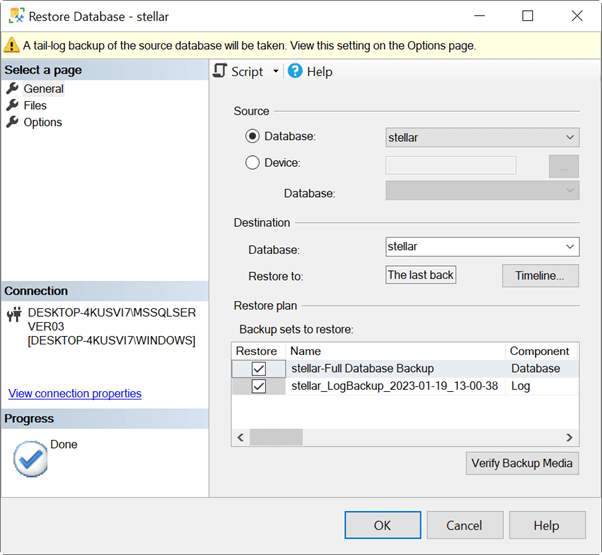The width and height of the screenshot is (602, 555).
Task: Open the Destination Database dropdown
Action: coord(569,246)
